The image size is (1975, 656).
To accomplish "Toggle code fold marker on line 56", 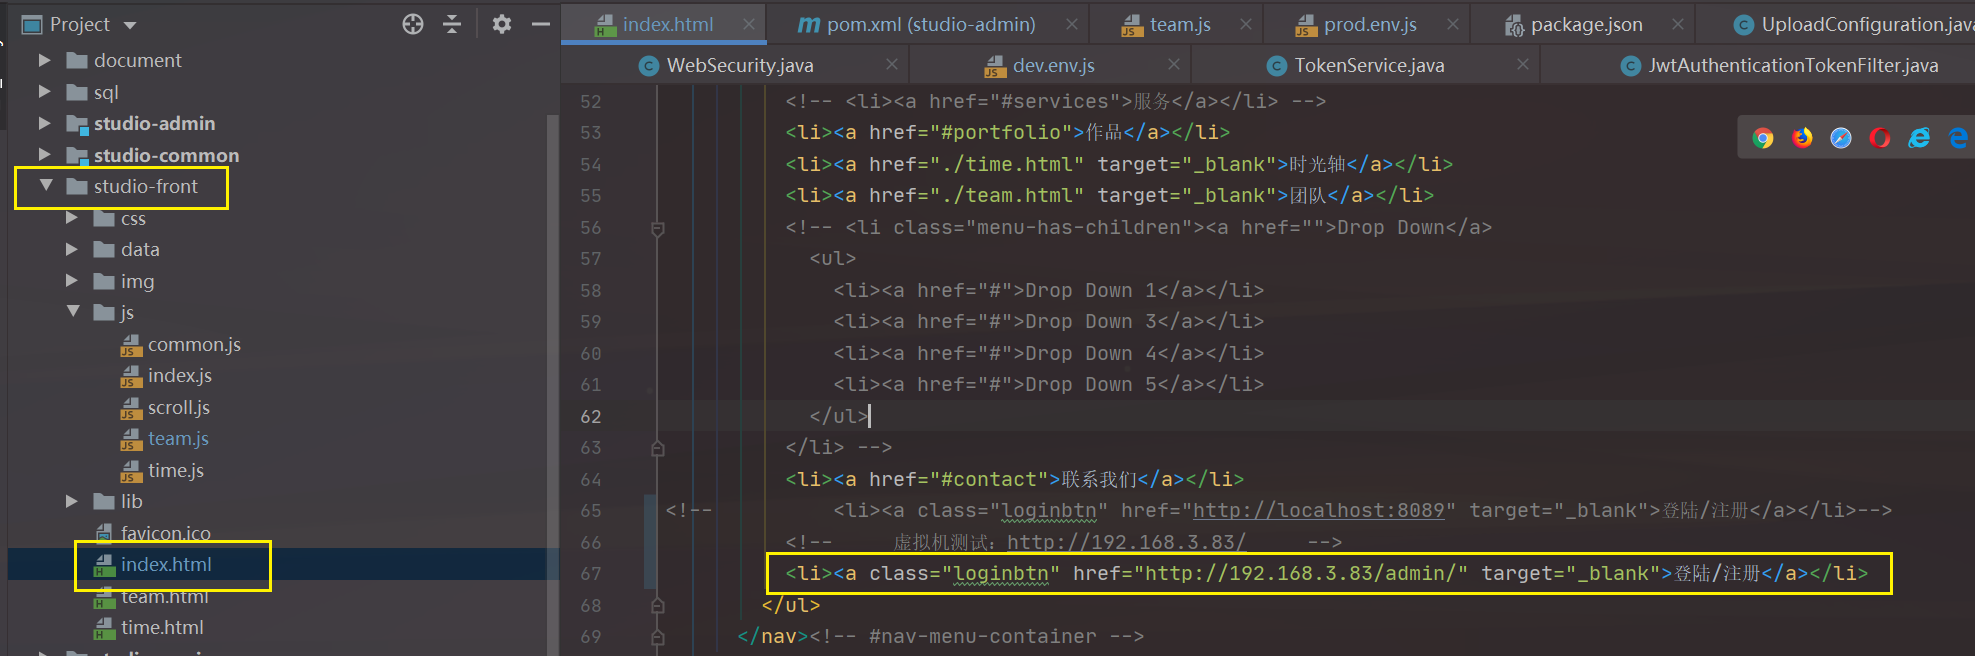I will tap(658, 228).
